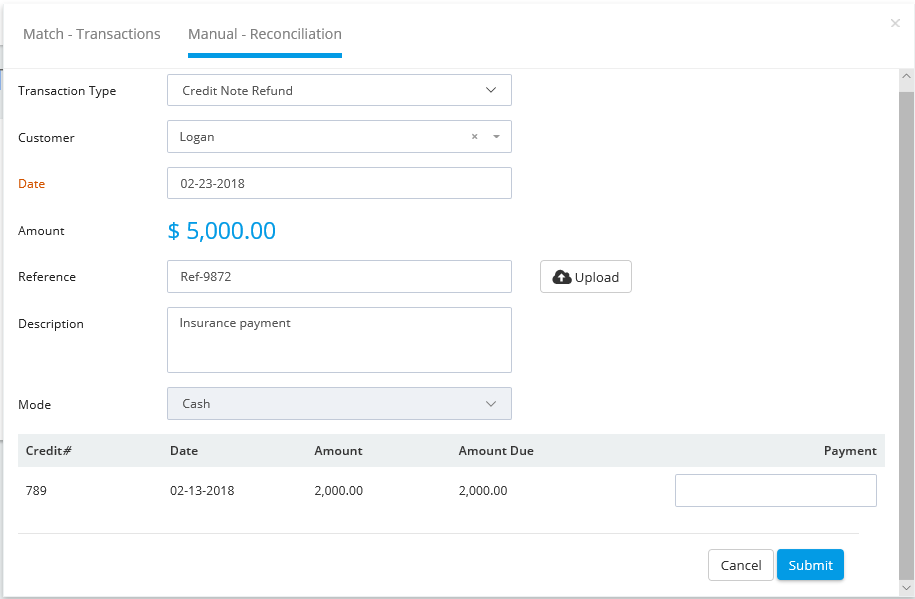
Task: Click the scrollbar up arrow
Action: tap(906, 76)
